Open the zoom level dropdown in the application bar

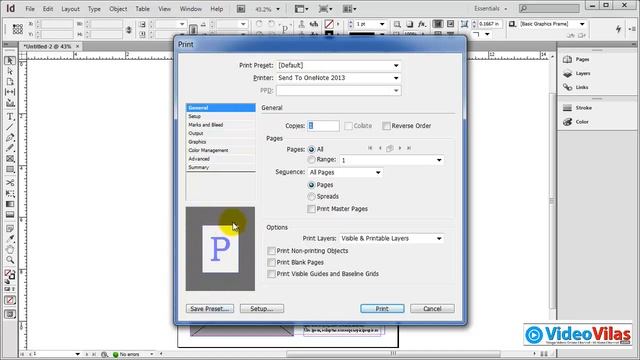(278, 9)
